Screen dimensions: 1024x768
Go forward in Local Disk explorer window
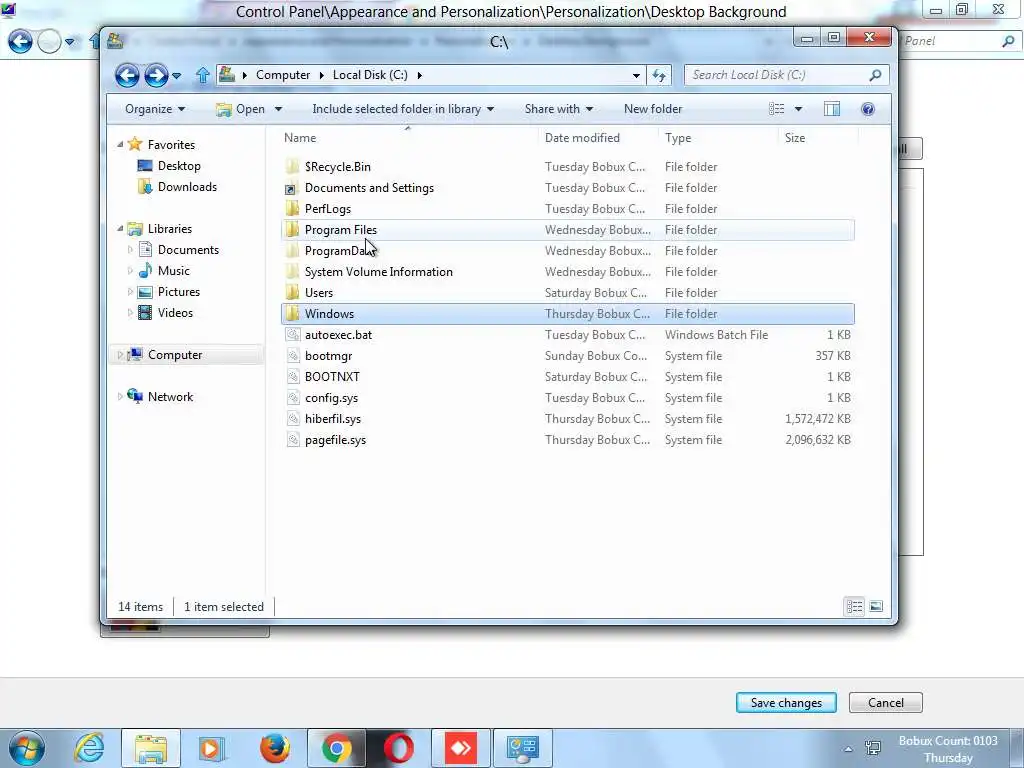[x=155, y=76]
